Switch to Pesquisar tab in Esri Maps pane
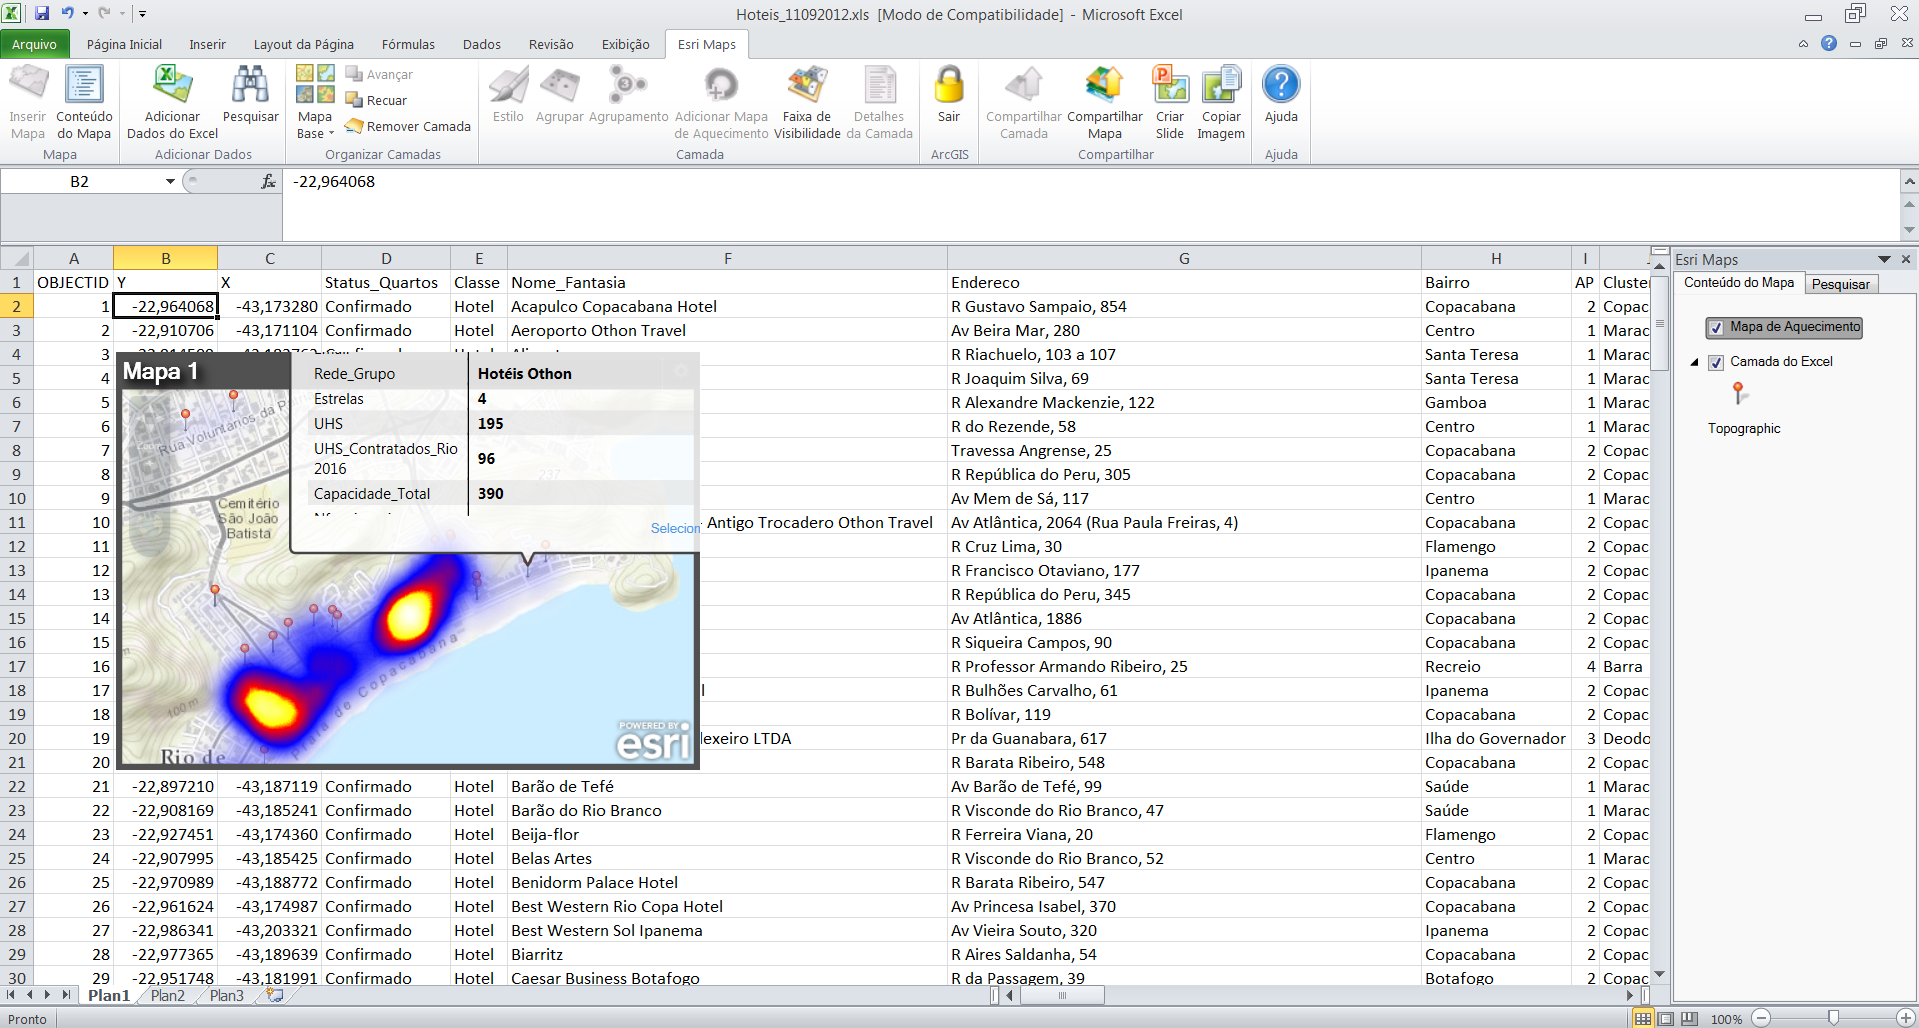Image resolution: width=1919 pixels, height=1028 pixels. [1840, 284]
